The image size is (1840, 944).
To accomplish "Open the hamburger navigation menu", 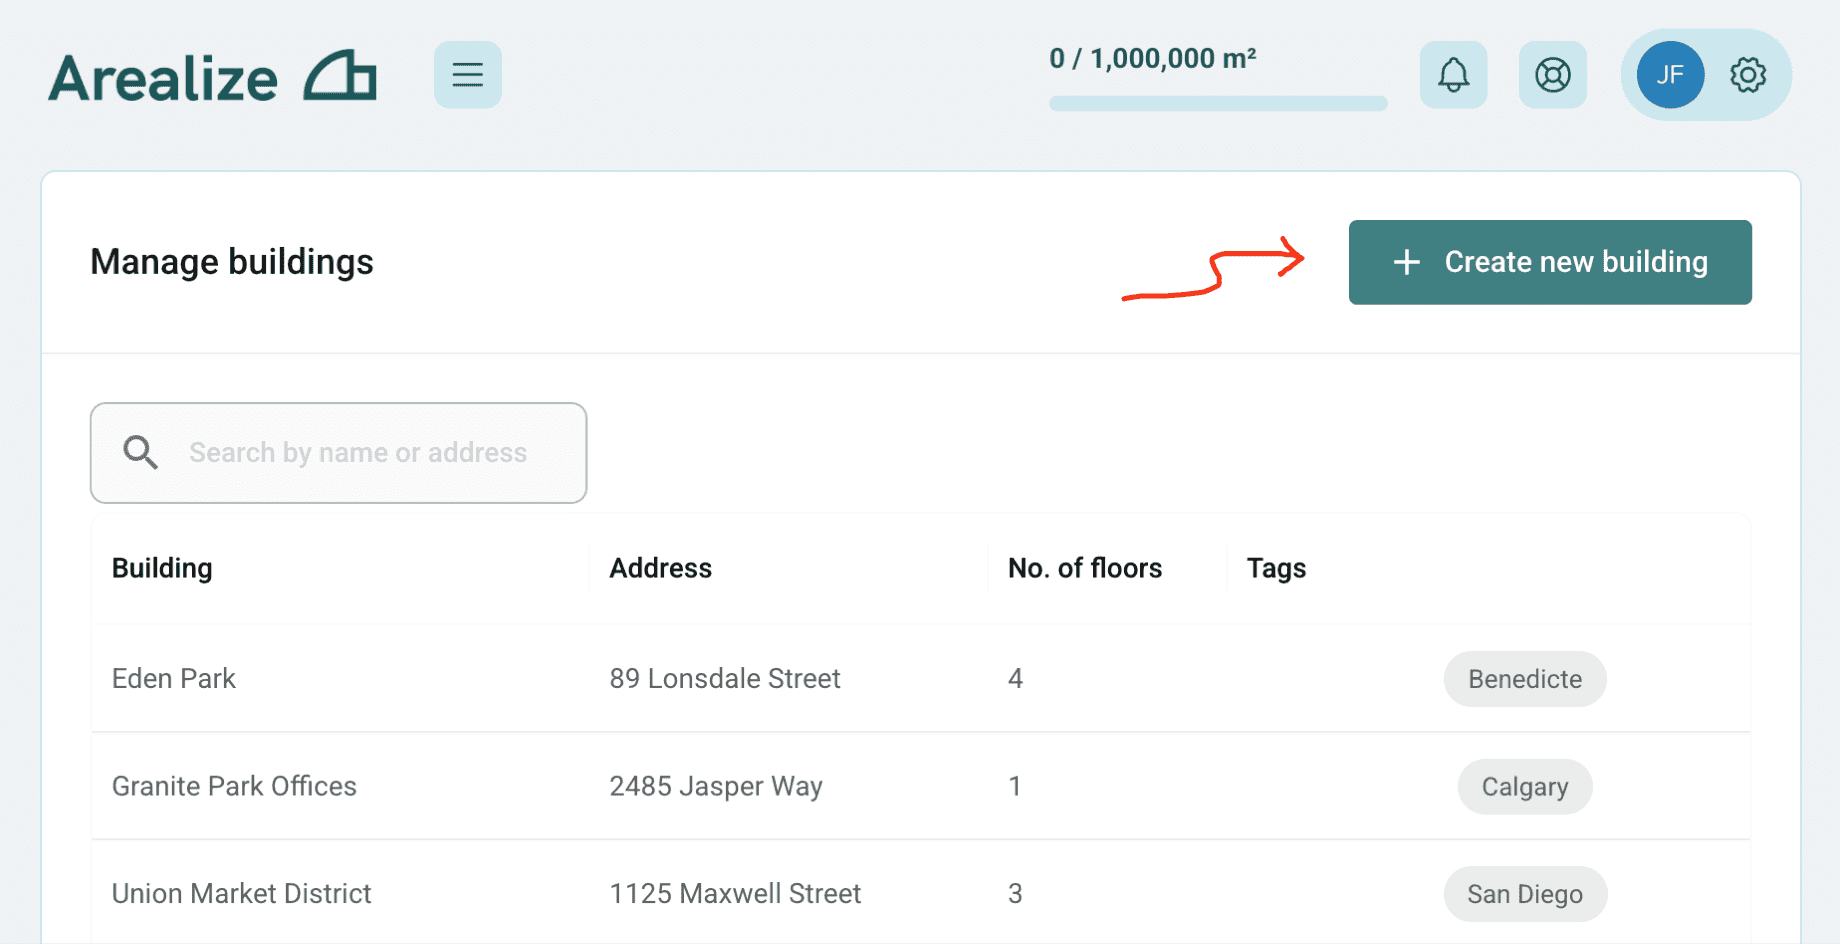I will [467, 75].
